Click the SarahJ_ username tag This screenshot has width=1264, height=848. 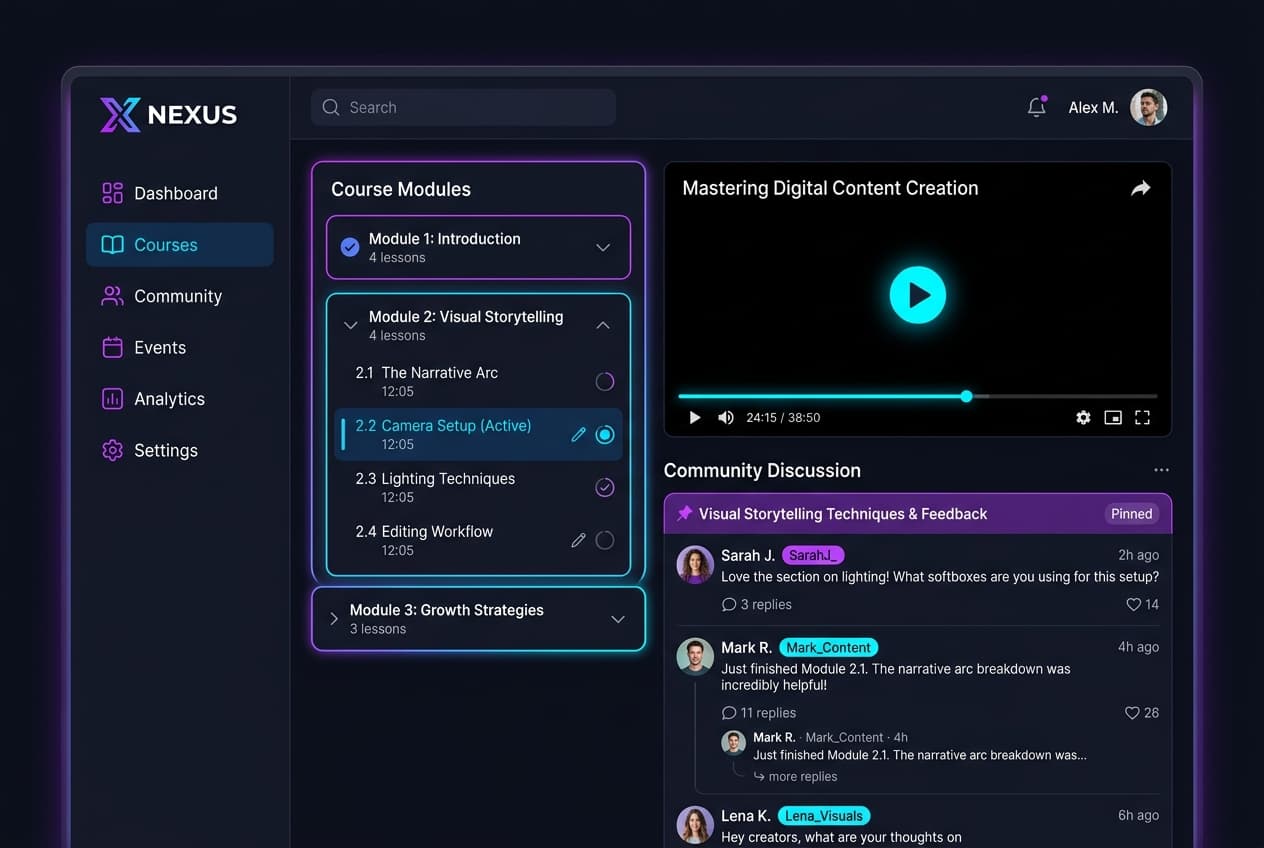coord(813,555)
